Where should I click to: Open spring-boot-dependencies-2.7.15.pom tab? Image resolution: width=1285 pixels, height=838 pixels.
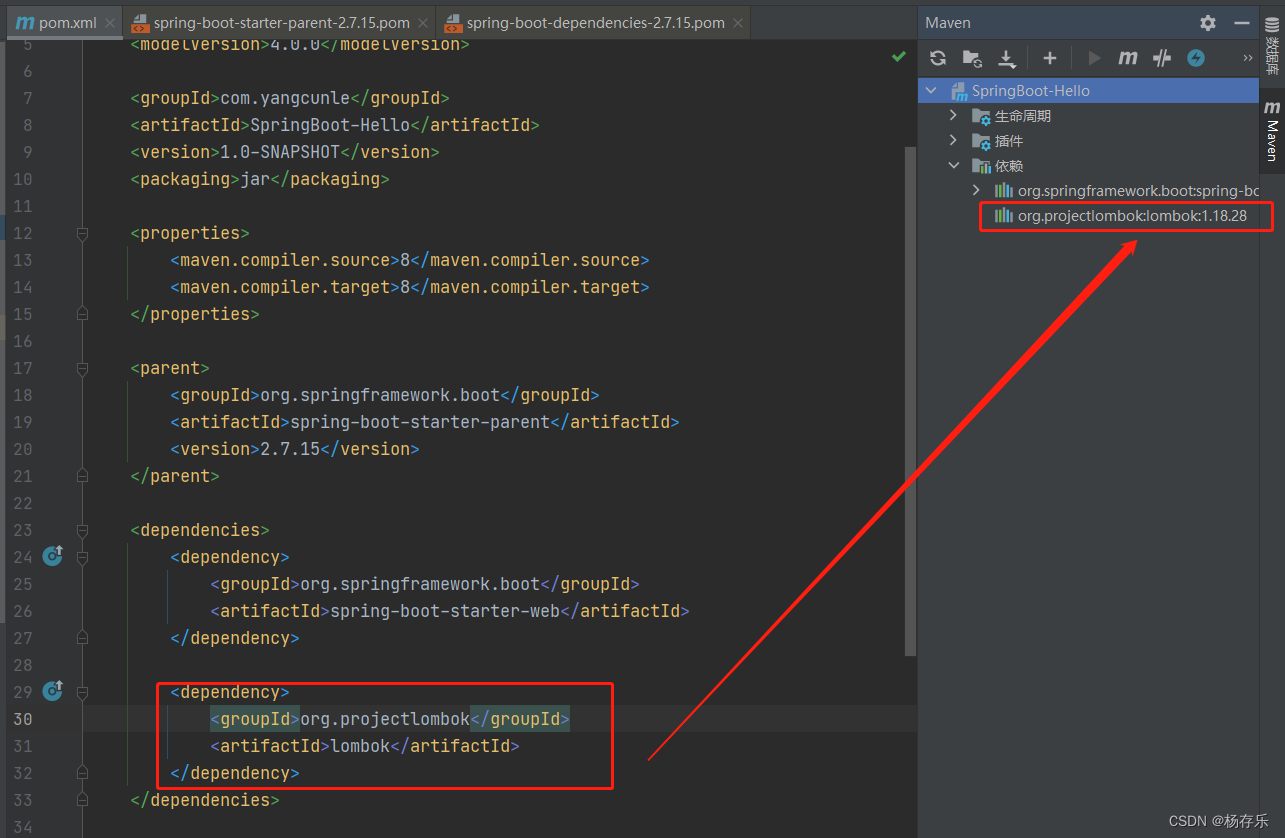tap(592, 22)
